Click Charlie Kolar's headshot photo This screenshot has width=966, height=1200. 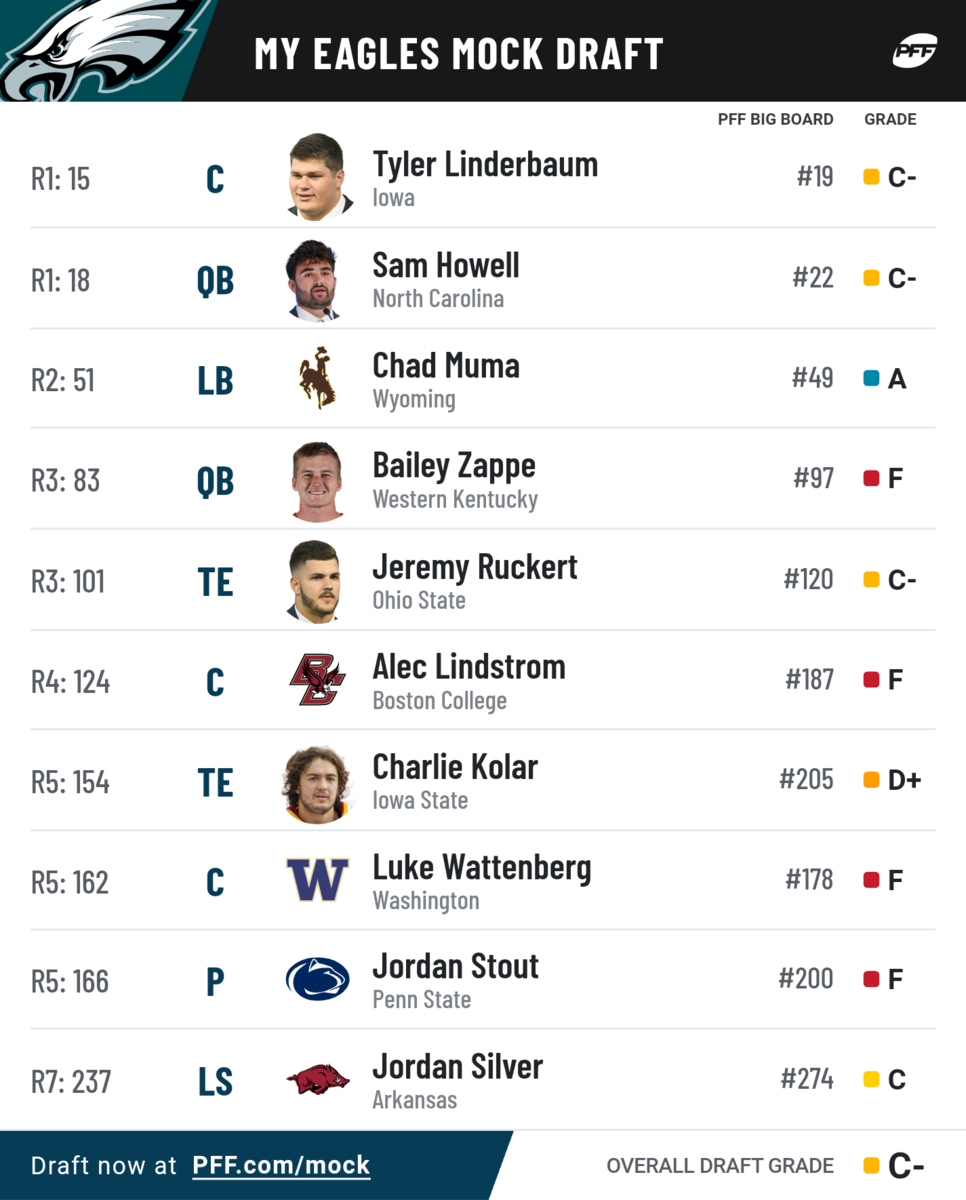[317, 783]
